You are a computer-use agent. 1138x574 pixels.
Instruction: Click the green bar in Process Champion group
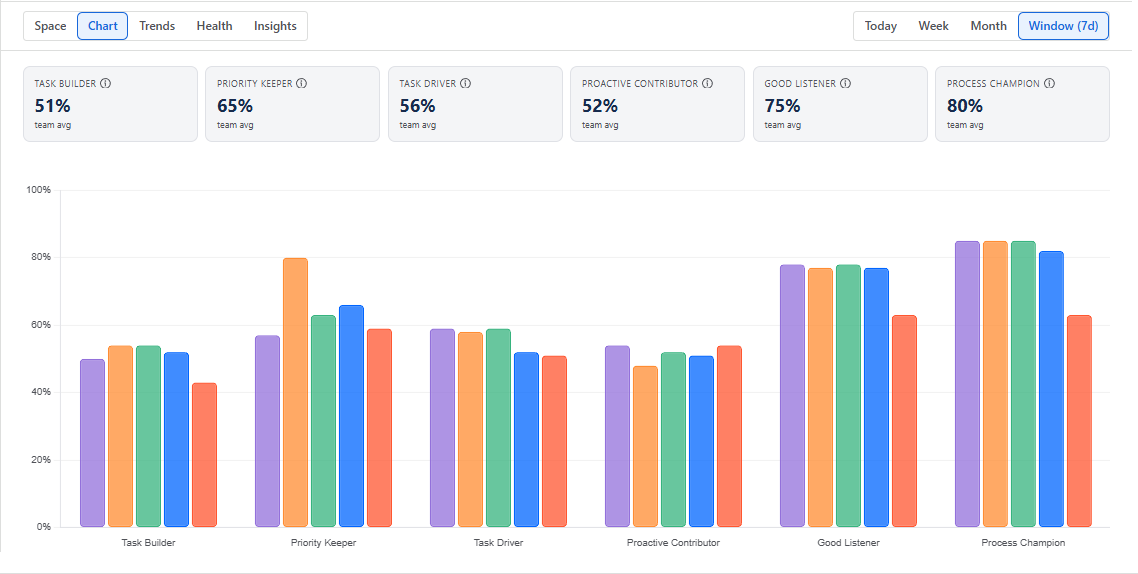point(1023,384)
